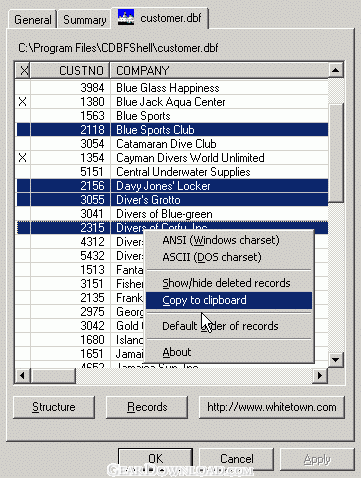This screenshot has height=478, width=361.
Task: Select the Catamaran Dive Club row
Action: coord(172,144)
